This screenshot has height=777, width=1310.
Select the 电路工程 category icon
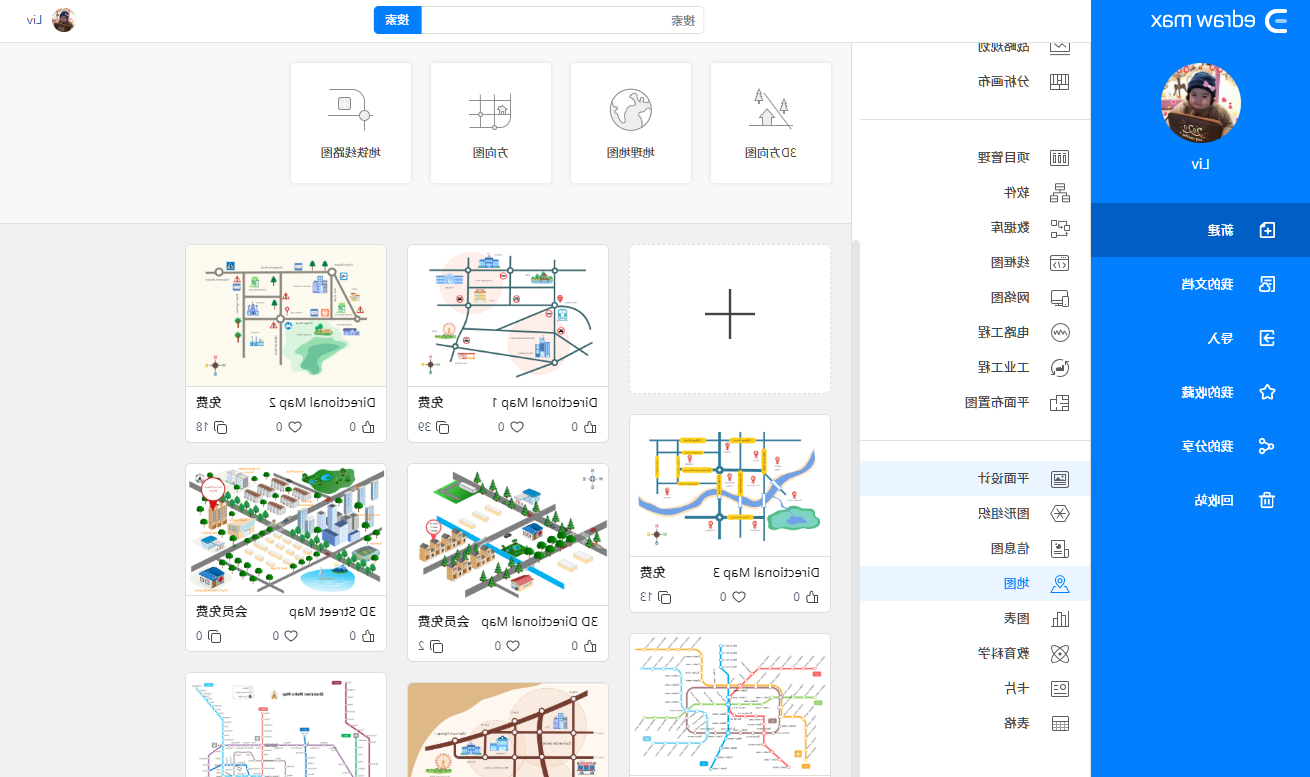[1060, 332]
